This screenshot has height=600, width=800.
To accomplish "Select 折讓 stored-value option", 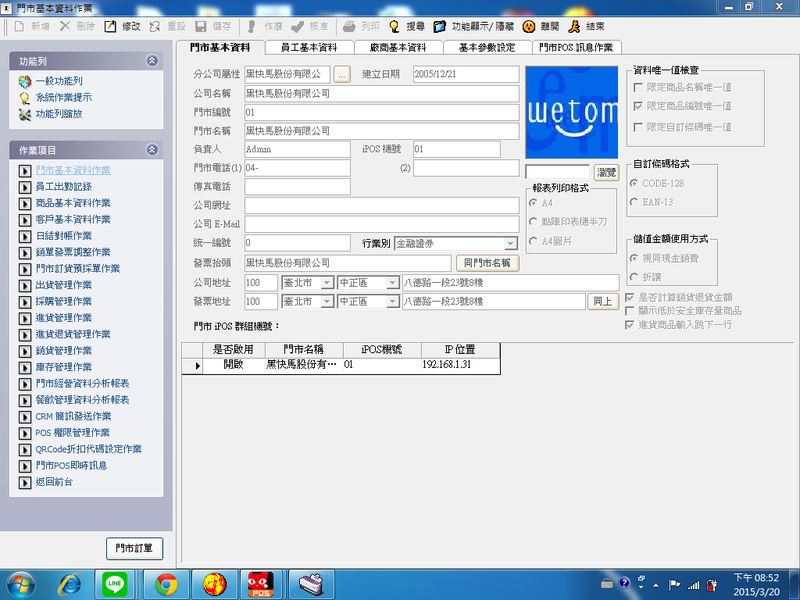I will click(634, 277).
